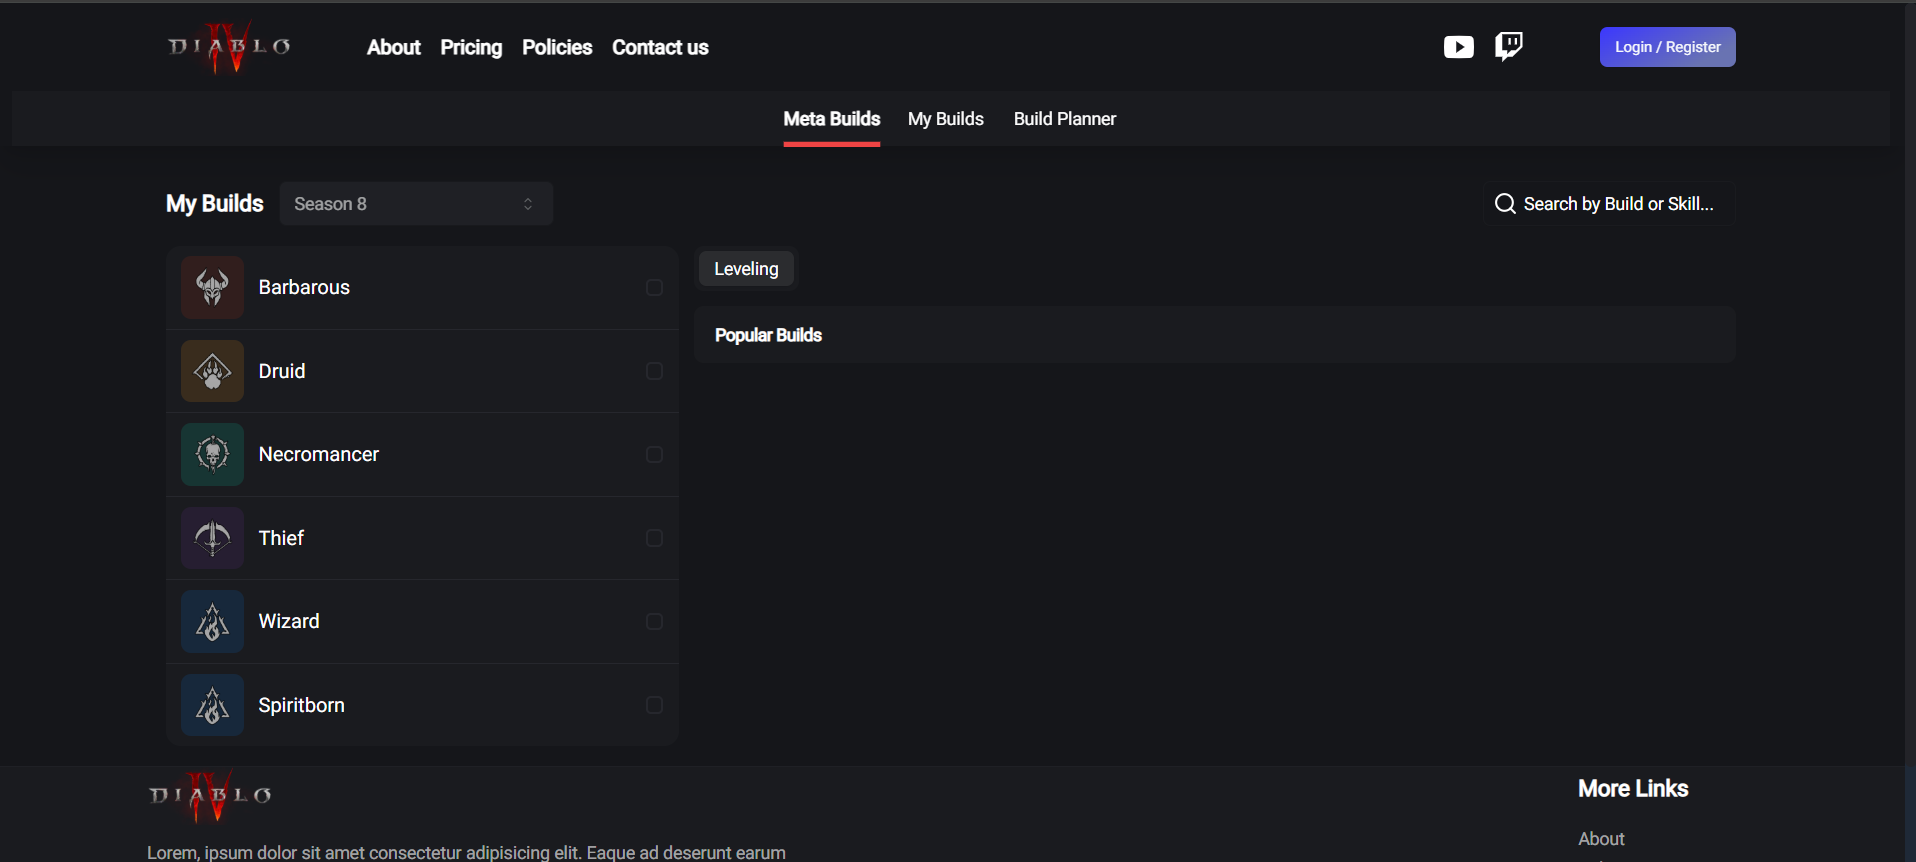Select the Druid class name

point(282,371)
